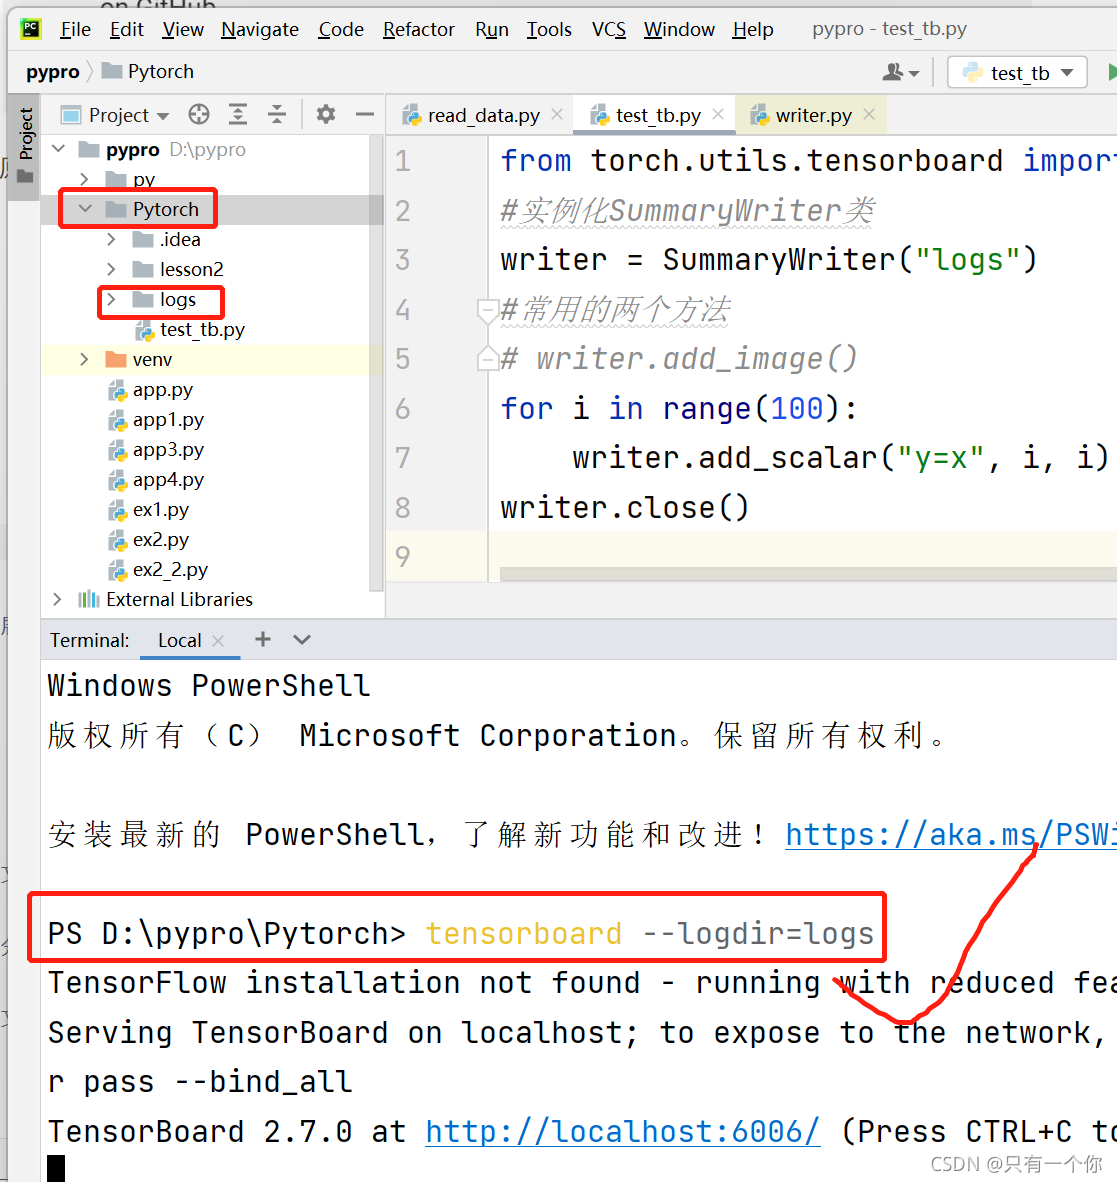
Task: Close the writer.py tab
Action: (x=867, y=115)
